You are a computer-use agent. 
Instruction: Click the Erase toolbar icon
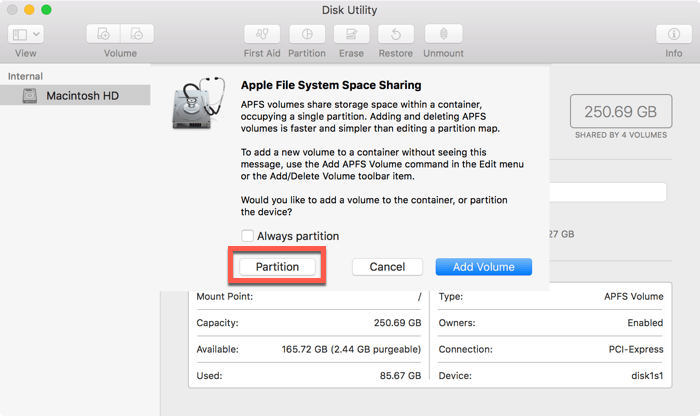tap(351, 34)
